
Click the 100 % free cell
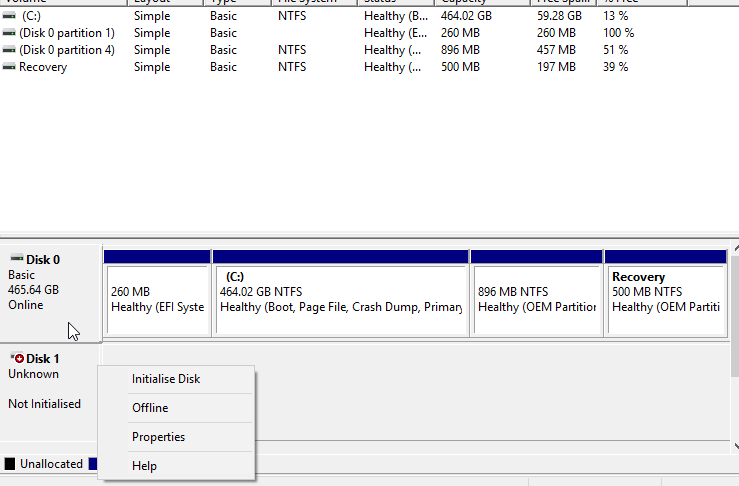(618, 33)
